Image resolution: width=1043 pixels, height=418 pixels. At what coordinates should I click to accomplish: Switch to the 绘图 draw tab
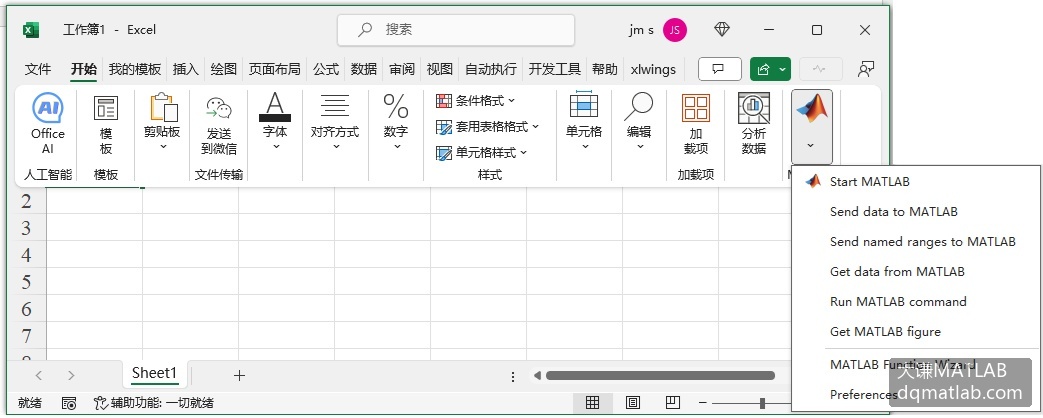pyautogui.click(x=224, y=69)
